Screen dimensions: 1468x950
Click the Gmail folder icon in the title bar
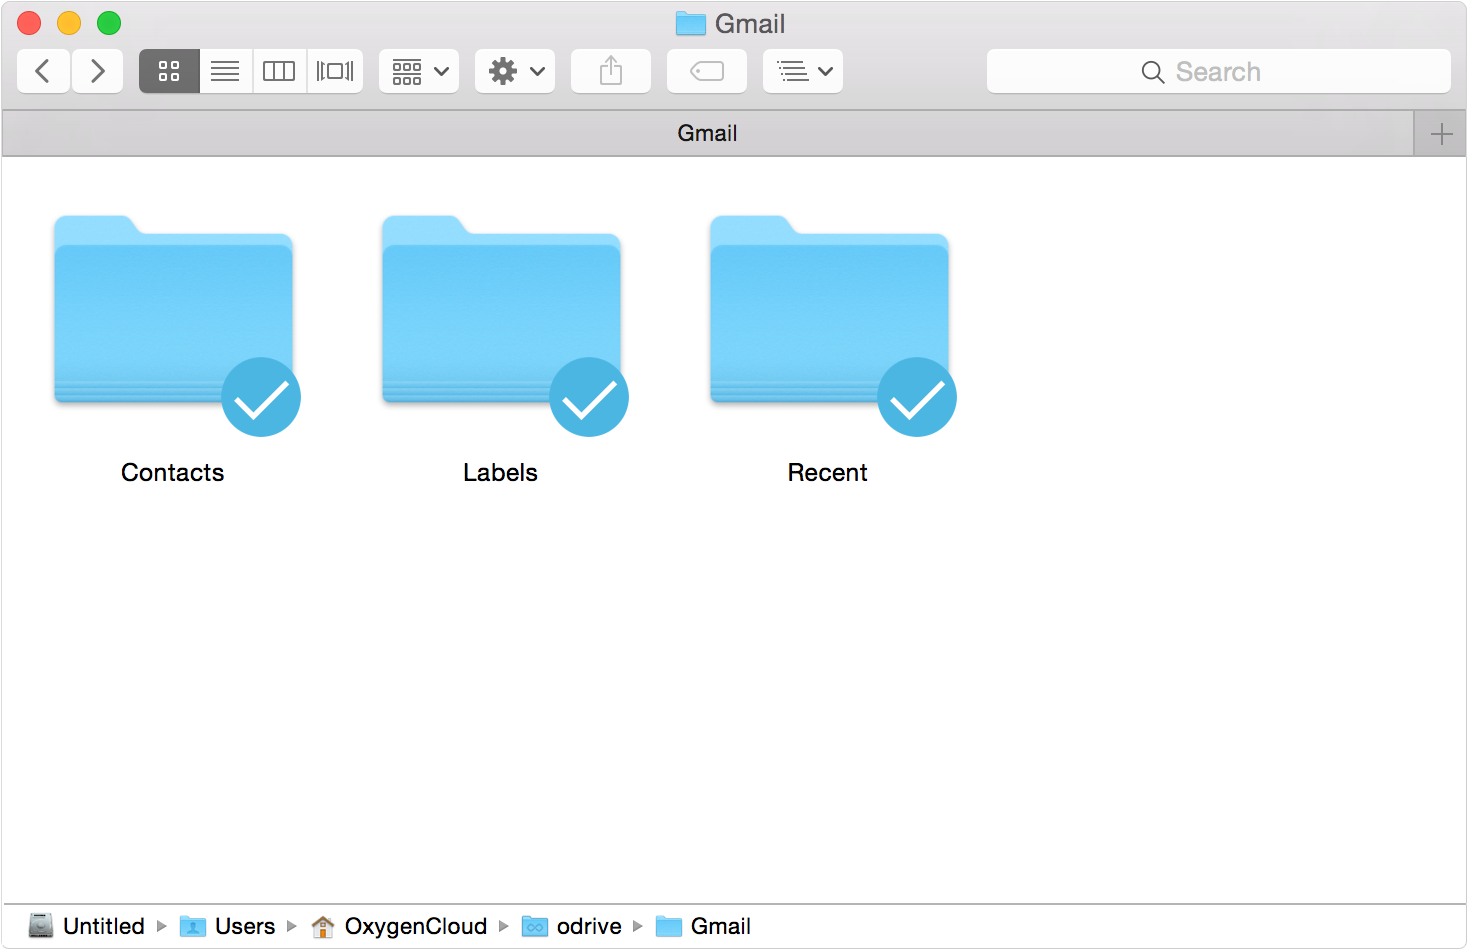[691, 23]
